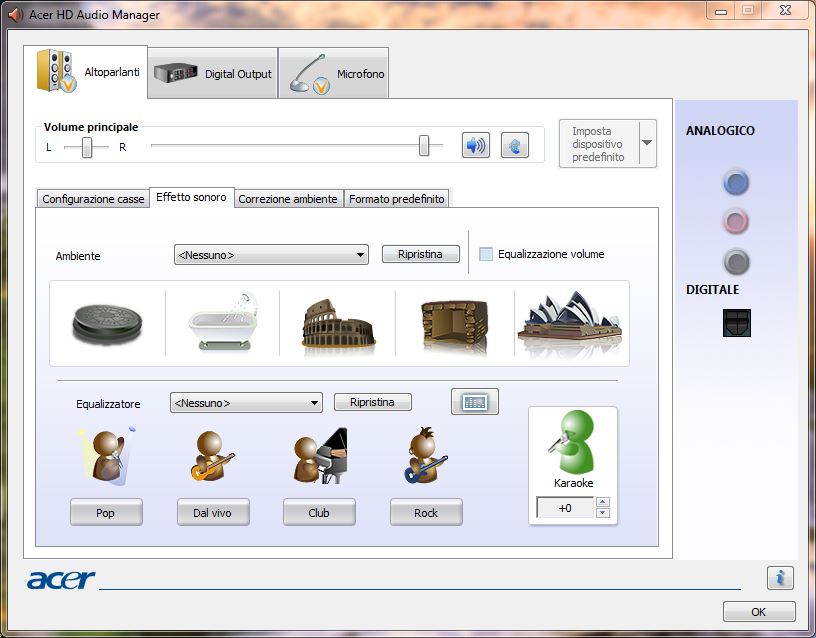Minimize the Audio Manager window

(x=721, y=11)
